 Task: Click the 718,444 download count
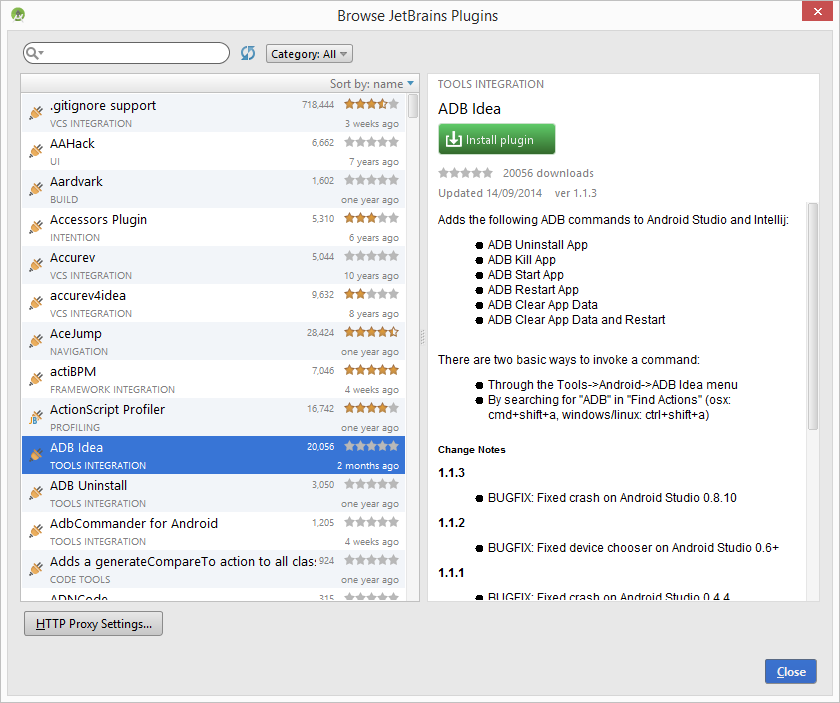(318, 104)
